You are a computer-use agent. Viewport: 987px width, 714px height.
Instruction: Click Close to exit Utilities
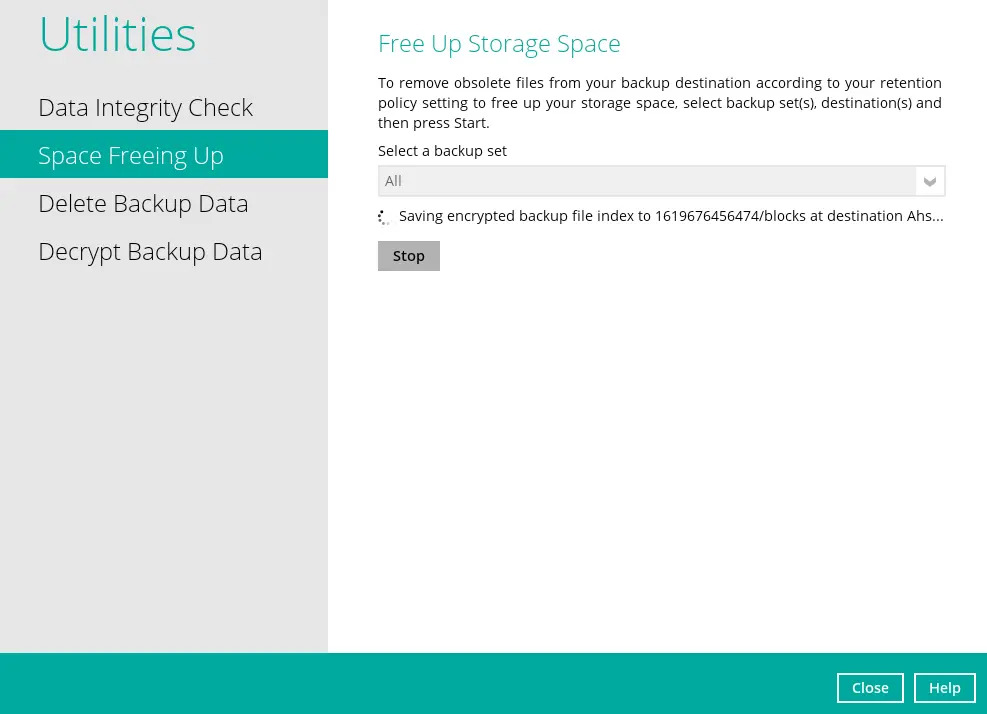pos(870,688)
